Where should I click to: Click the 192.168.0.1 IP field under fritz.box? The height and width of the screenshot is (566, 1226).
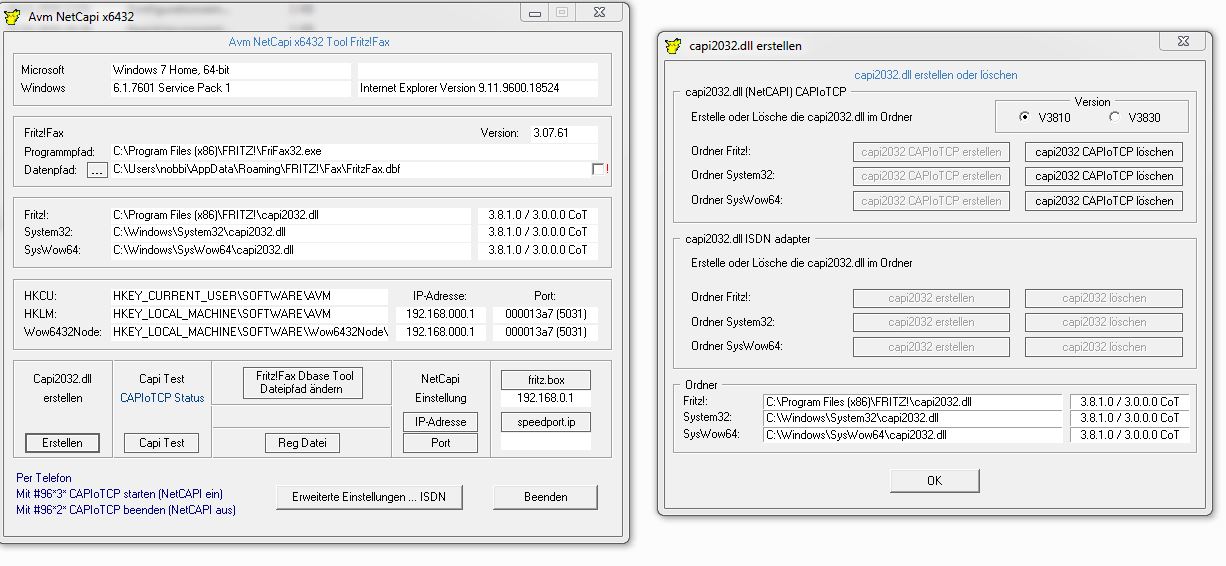pos(546,397)
